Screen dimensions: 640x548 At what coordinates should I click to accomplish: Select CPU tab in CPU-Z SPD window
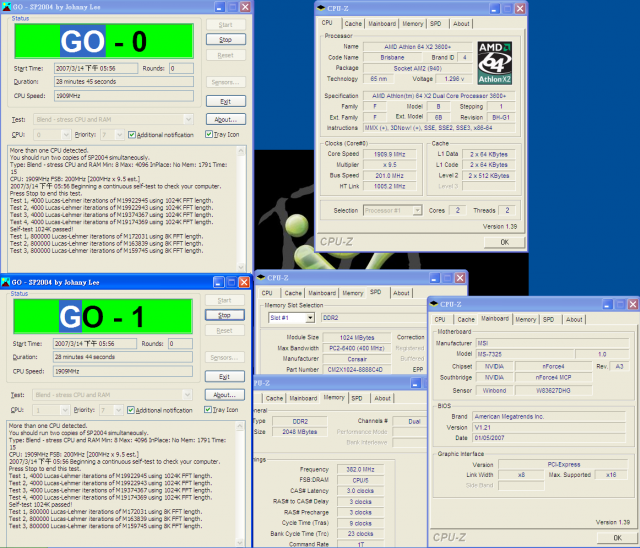click(267, 293)
